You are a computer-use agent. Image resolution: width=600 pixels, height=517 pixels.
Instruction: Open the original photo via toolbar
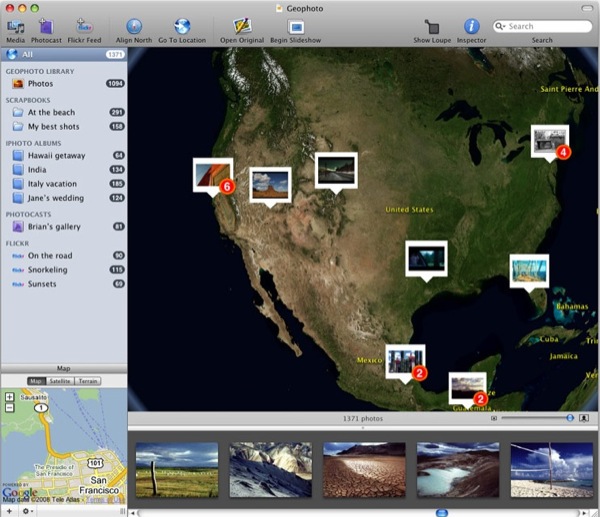point(242,26)
